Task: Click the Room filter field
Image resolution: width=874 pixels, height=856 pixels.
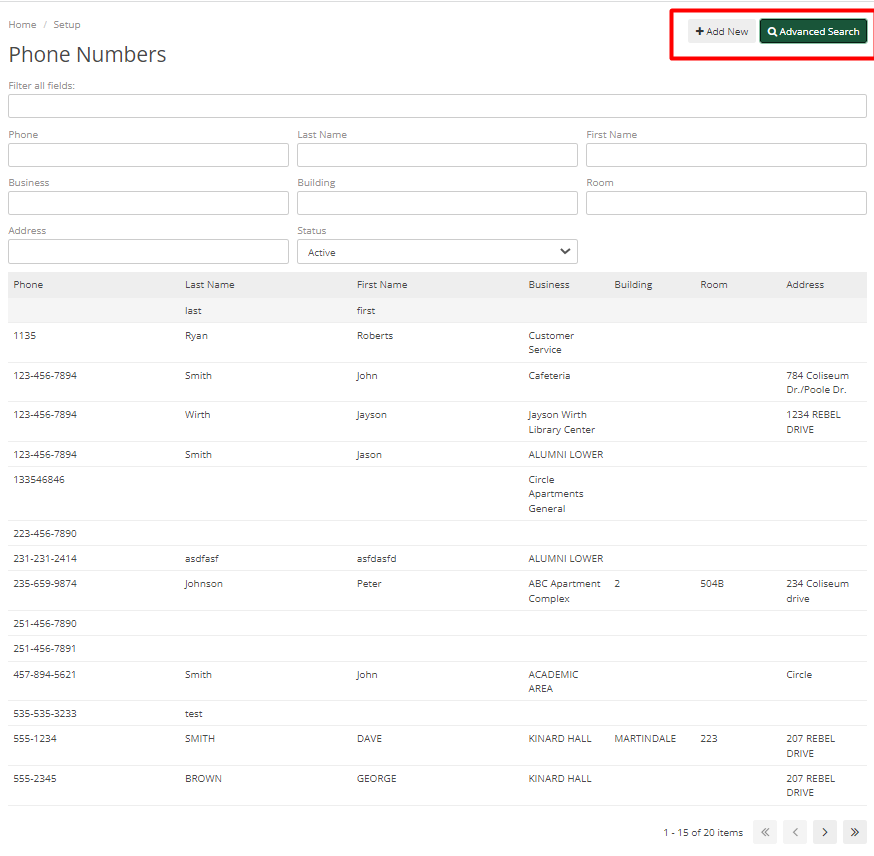Action: coord(726,202)
